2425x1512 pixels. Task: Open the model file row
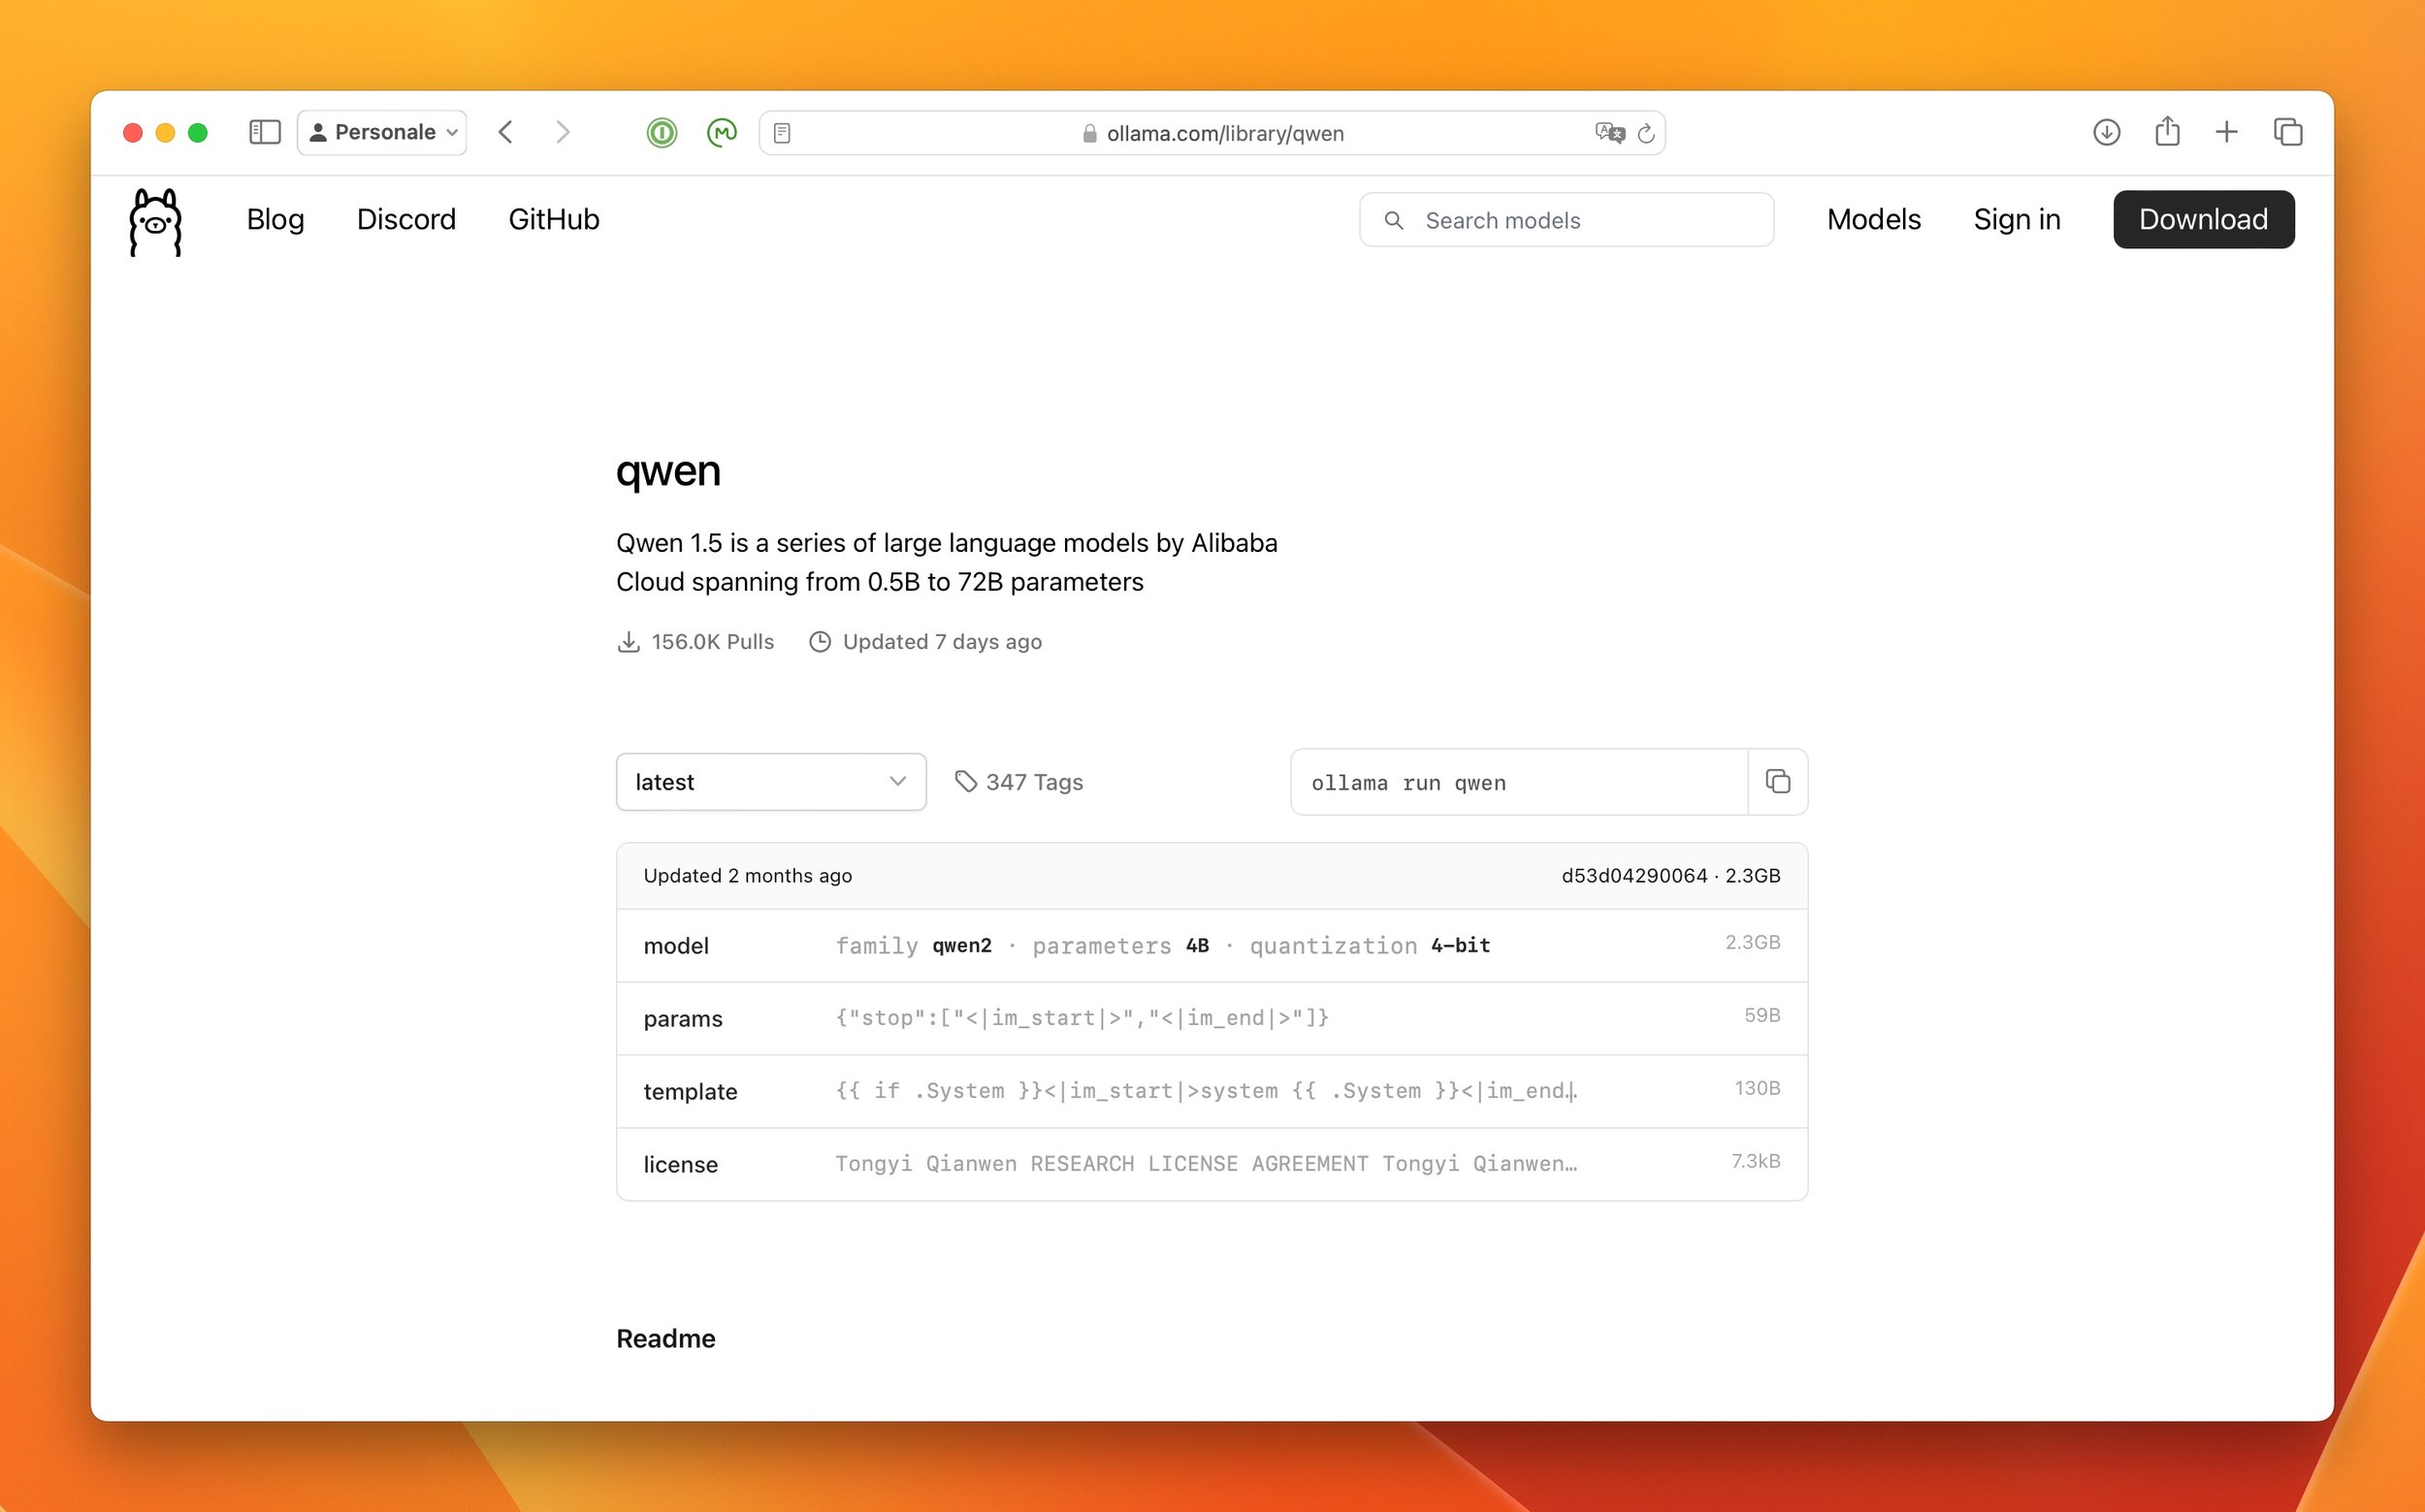point(1212,945)
